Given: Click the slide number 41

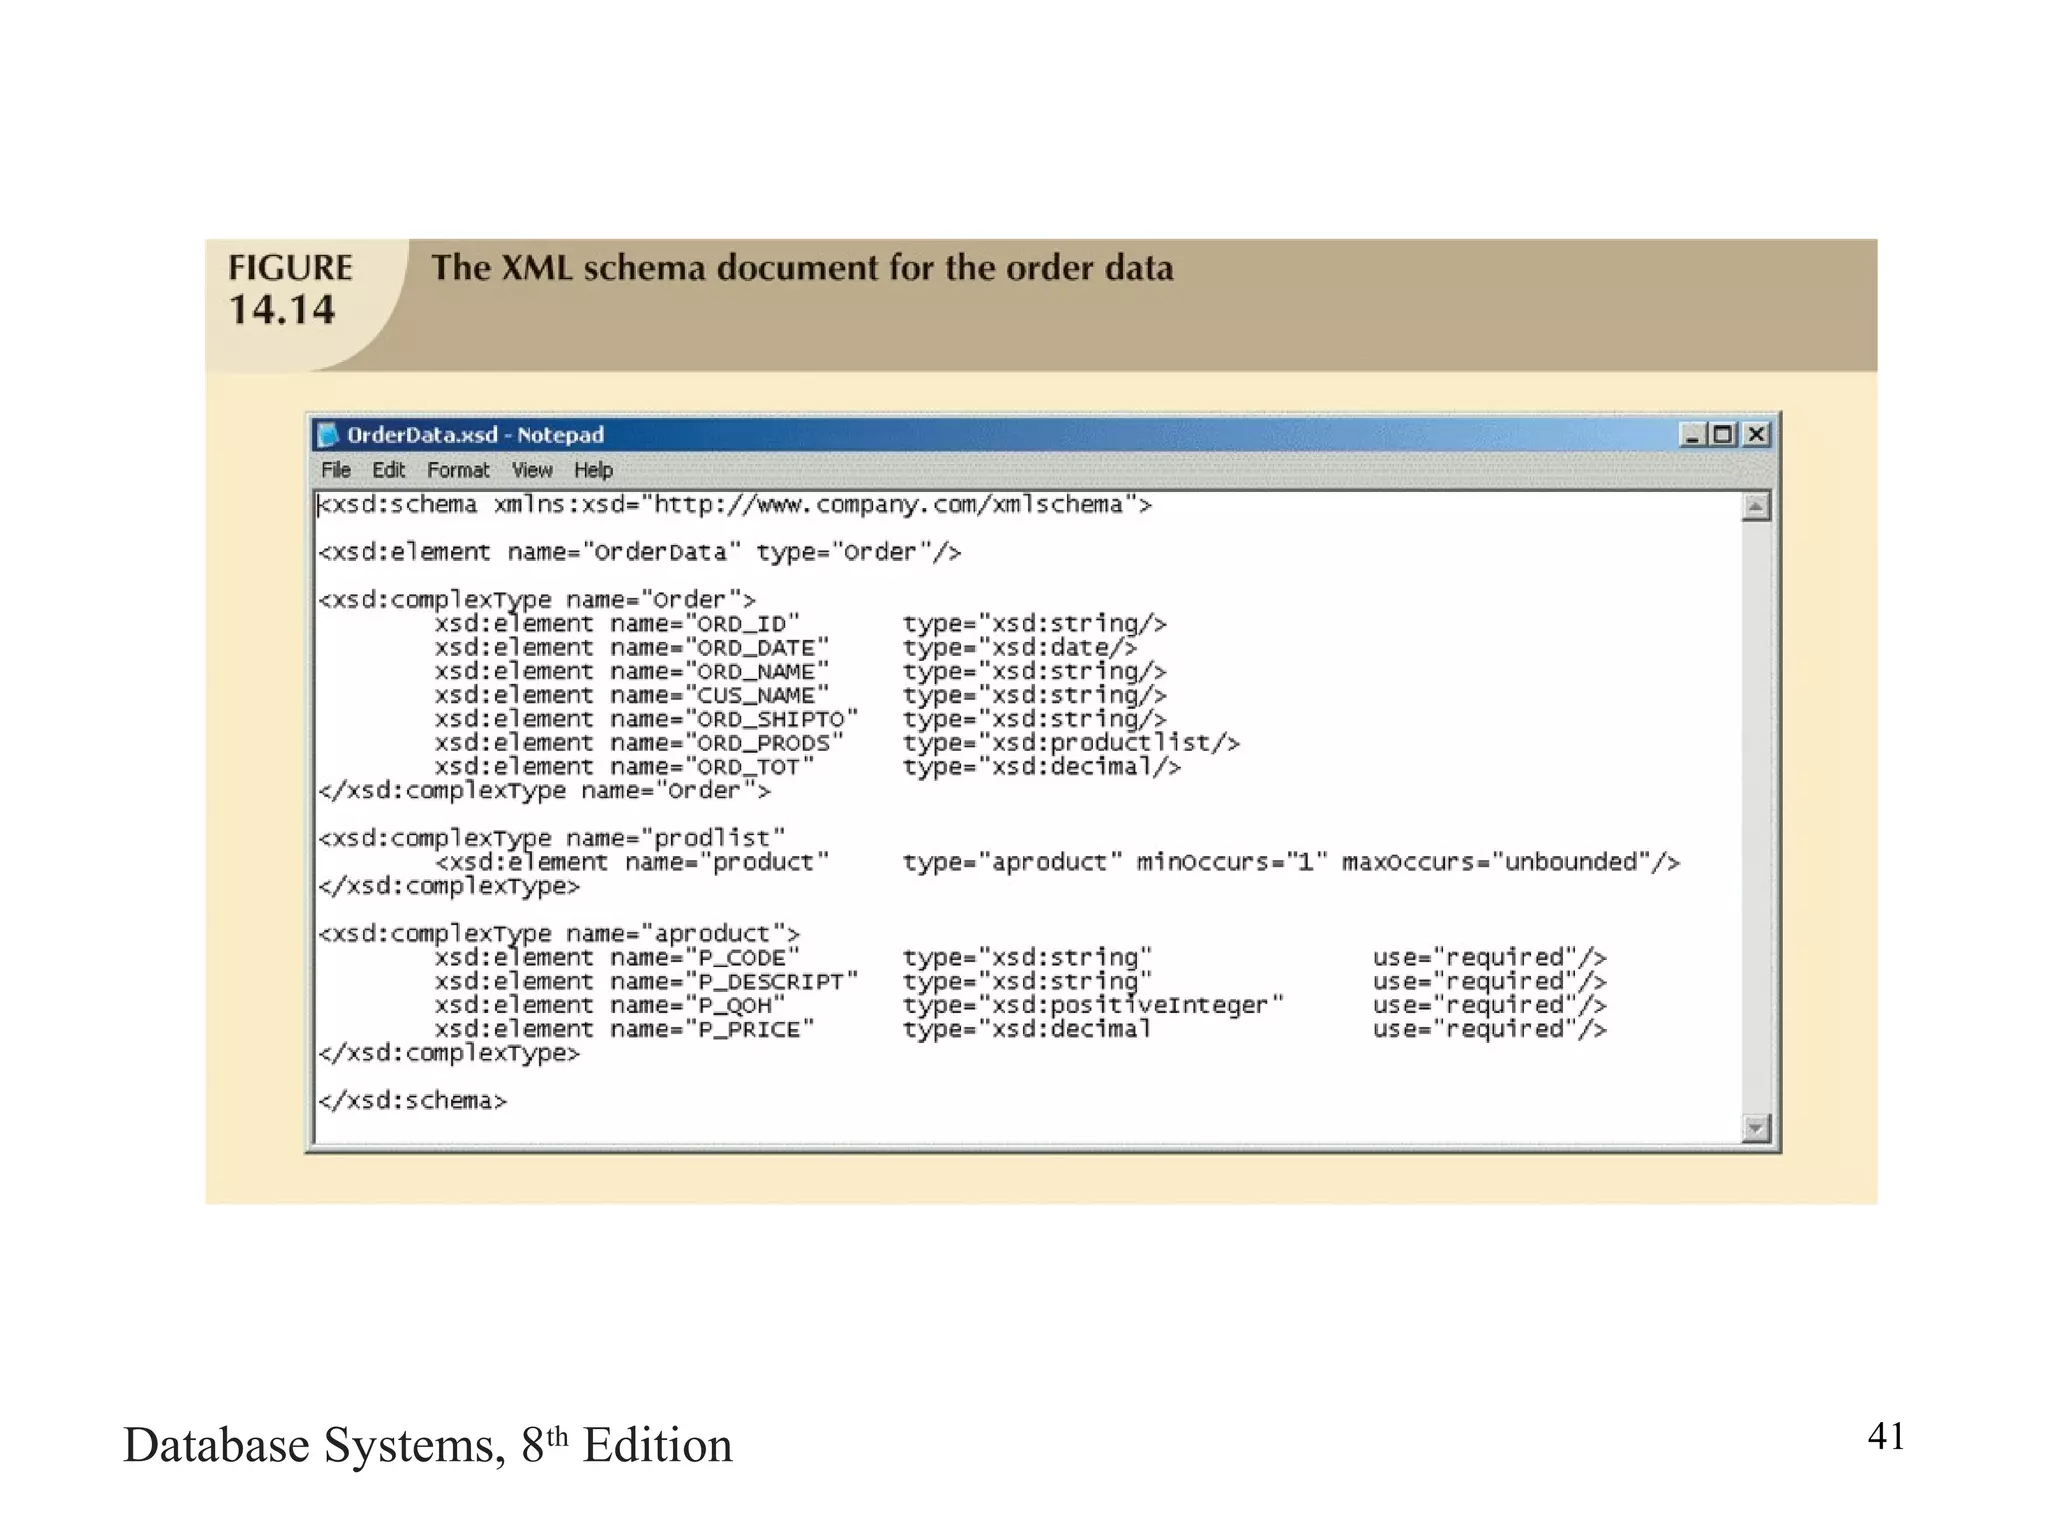Looking at the screenshot, I should [1886, 1436].
